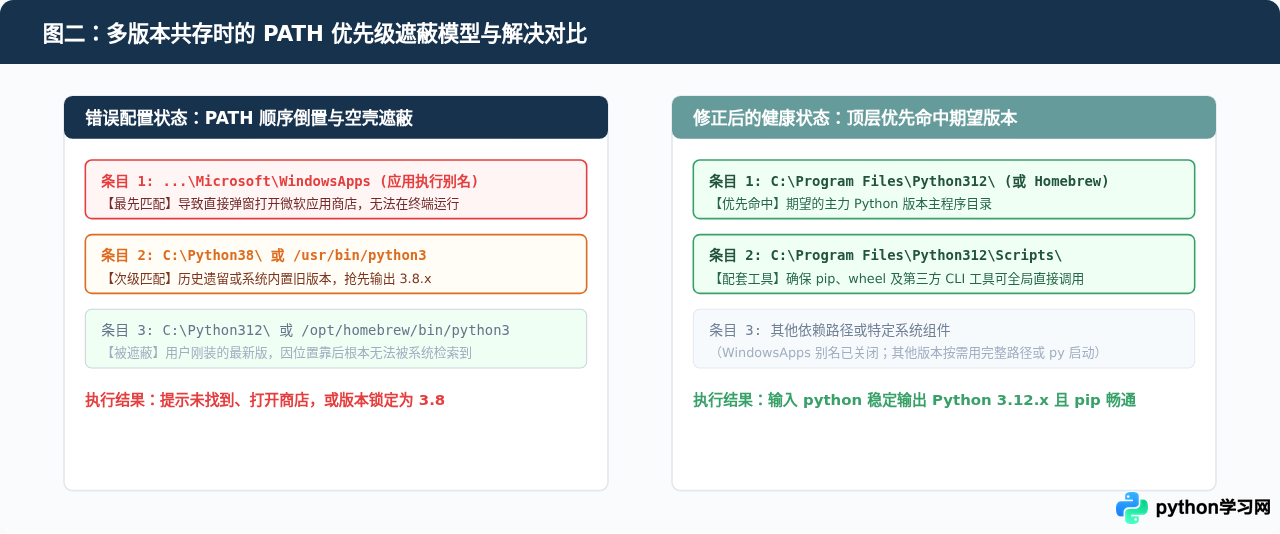Click the Python logo icon
Screen dimensions: 1280x534
pos(1132,508)
